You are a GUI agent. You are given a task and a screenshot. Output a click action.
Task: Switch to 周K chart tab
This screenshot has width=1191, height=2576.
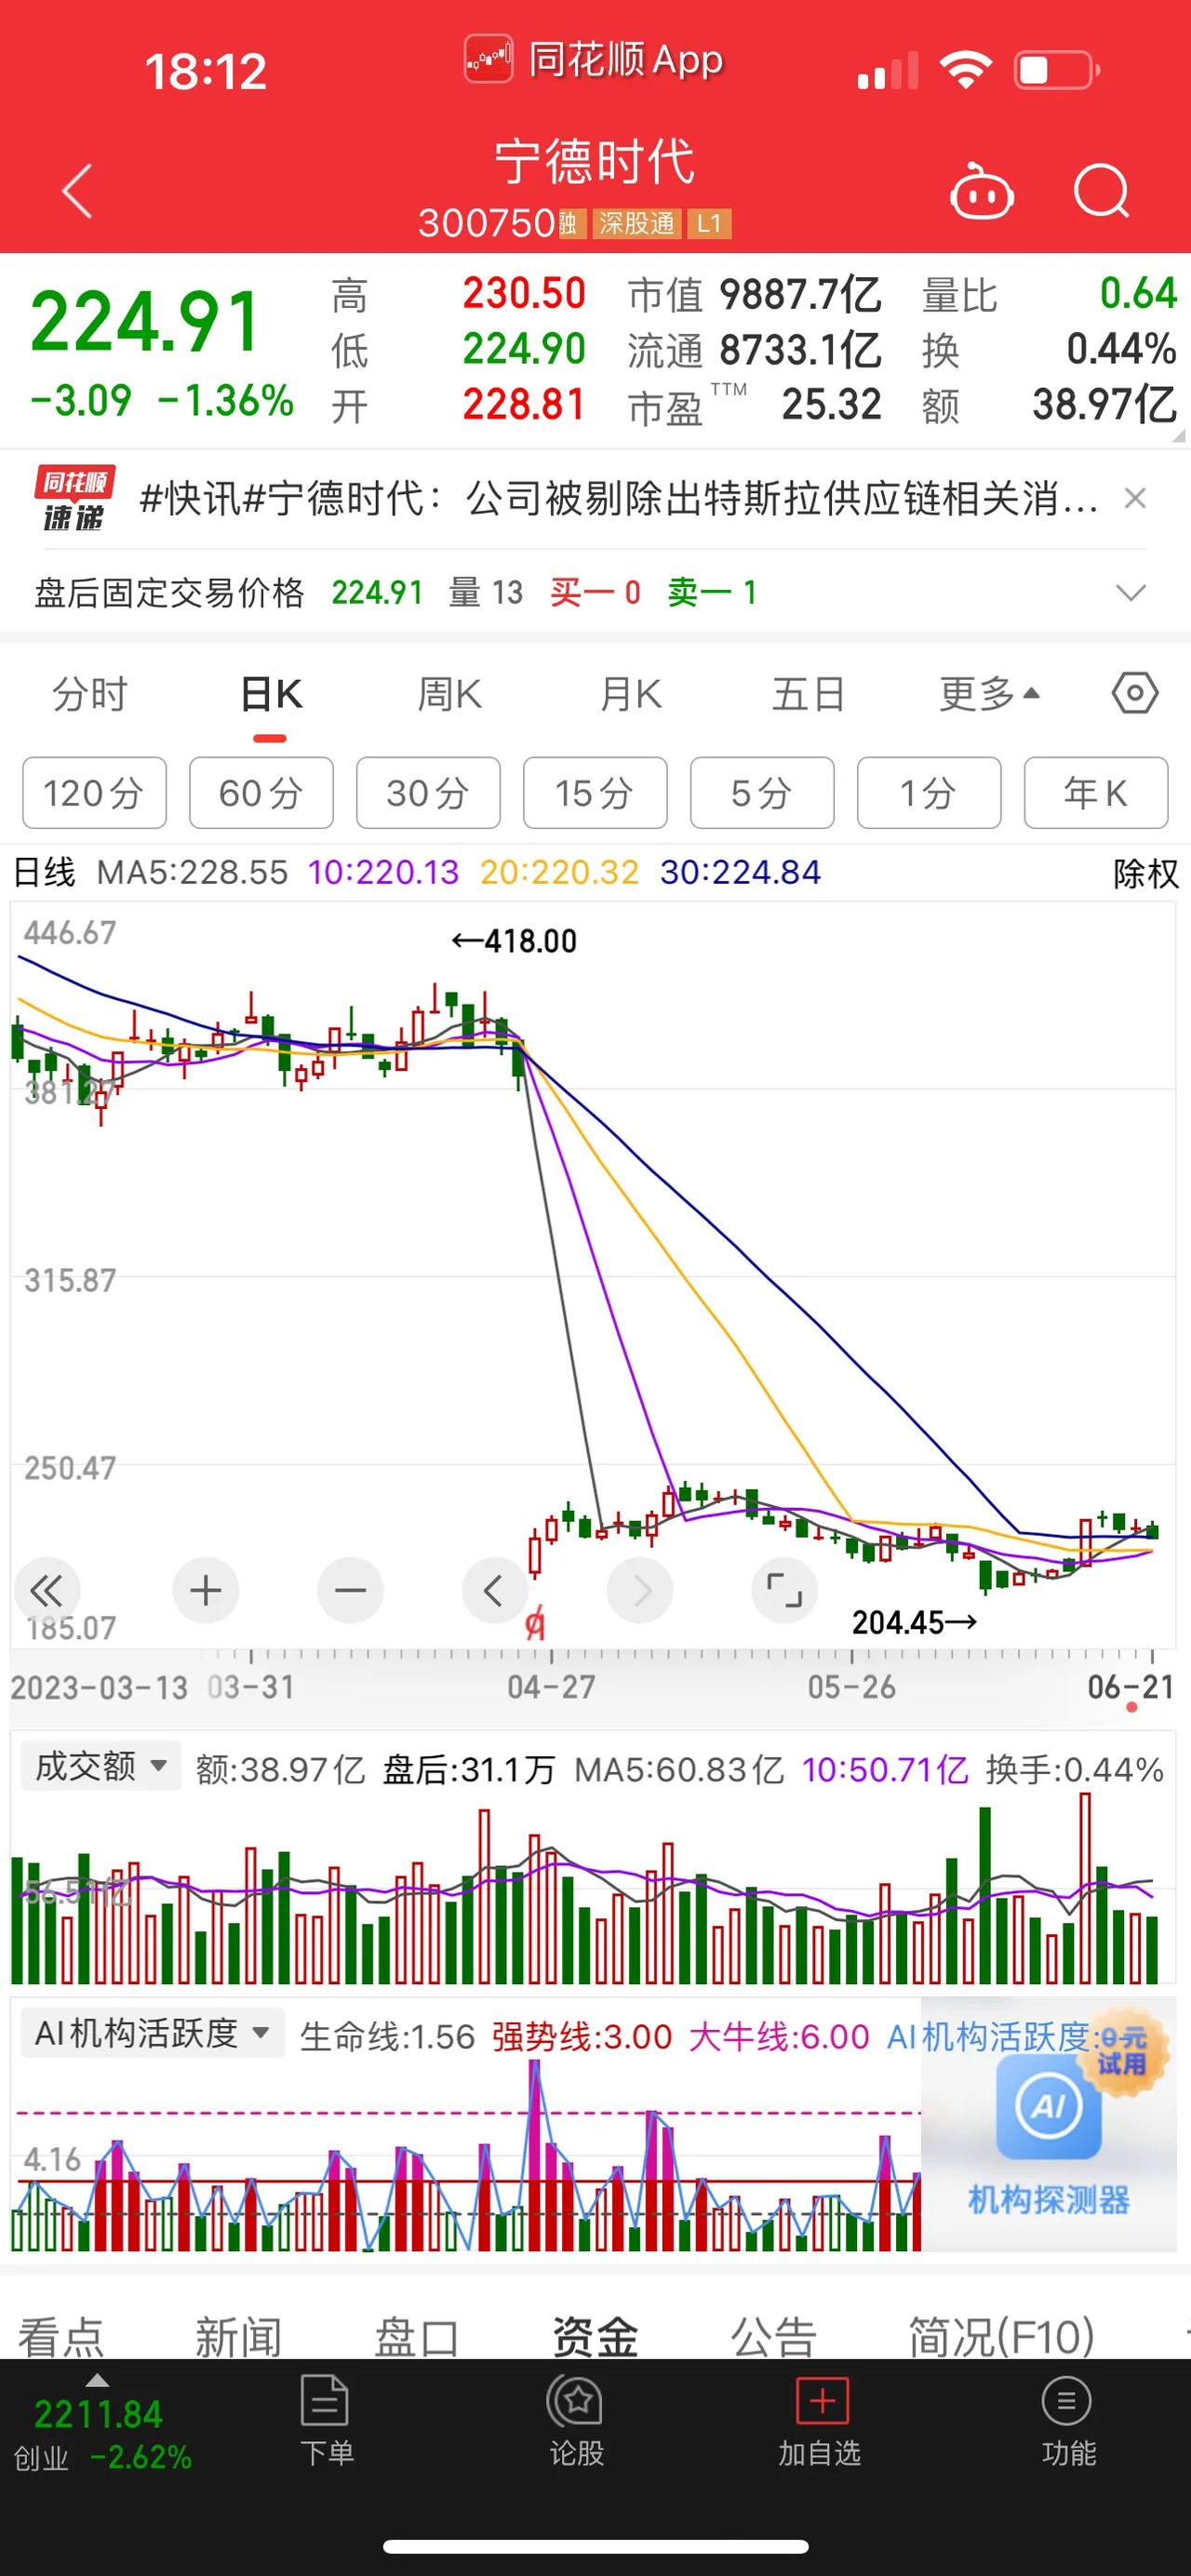[450, 693]
